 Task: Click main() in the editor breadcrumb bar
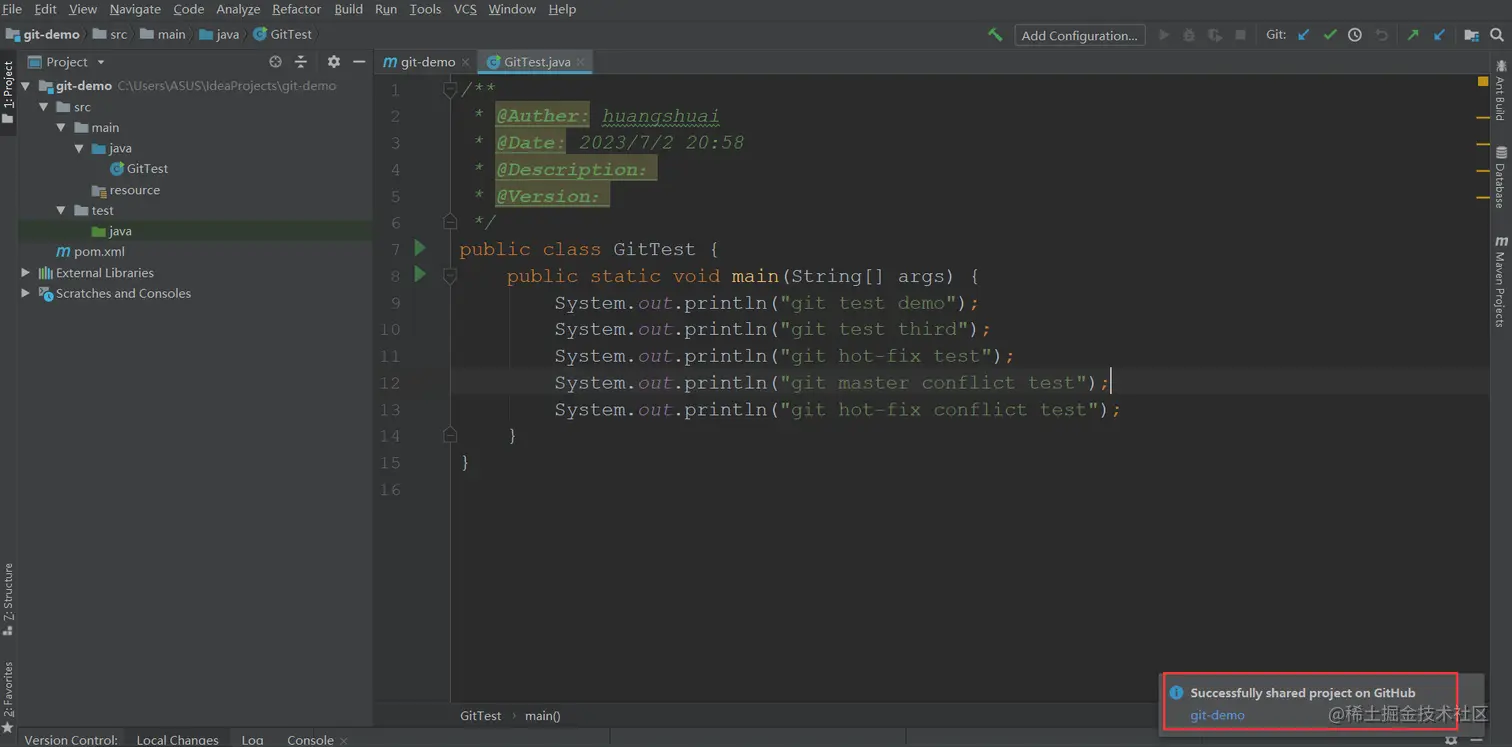pyautogui.click(x=543, y=716)
